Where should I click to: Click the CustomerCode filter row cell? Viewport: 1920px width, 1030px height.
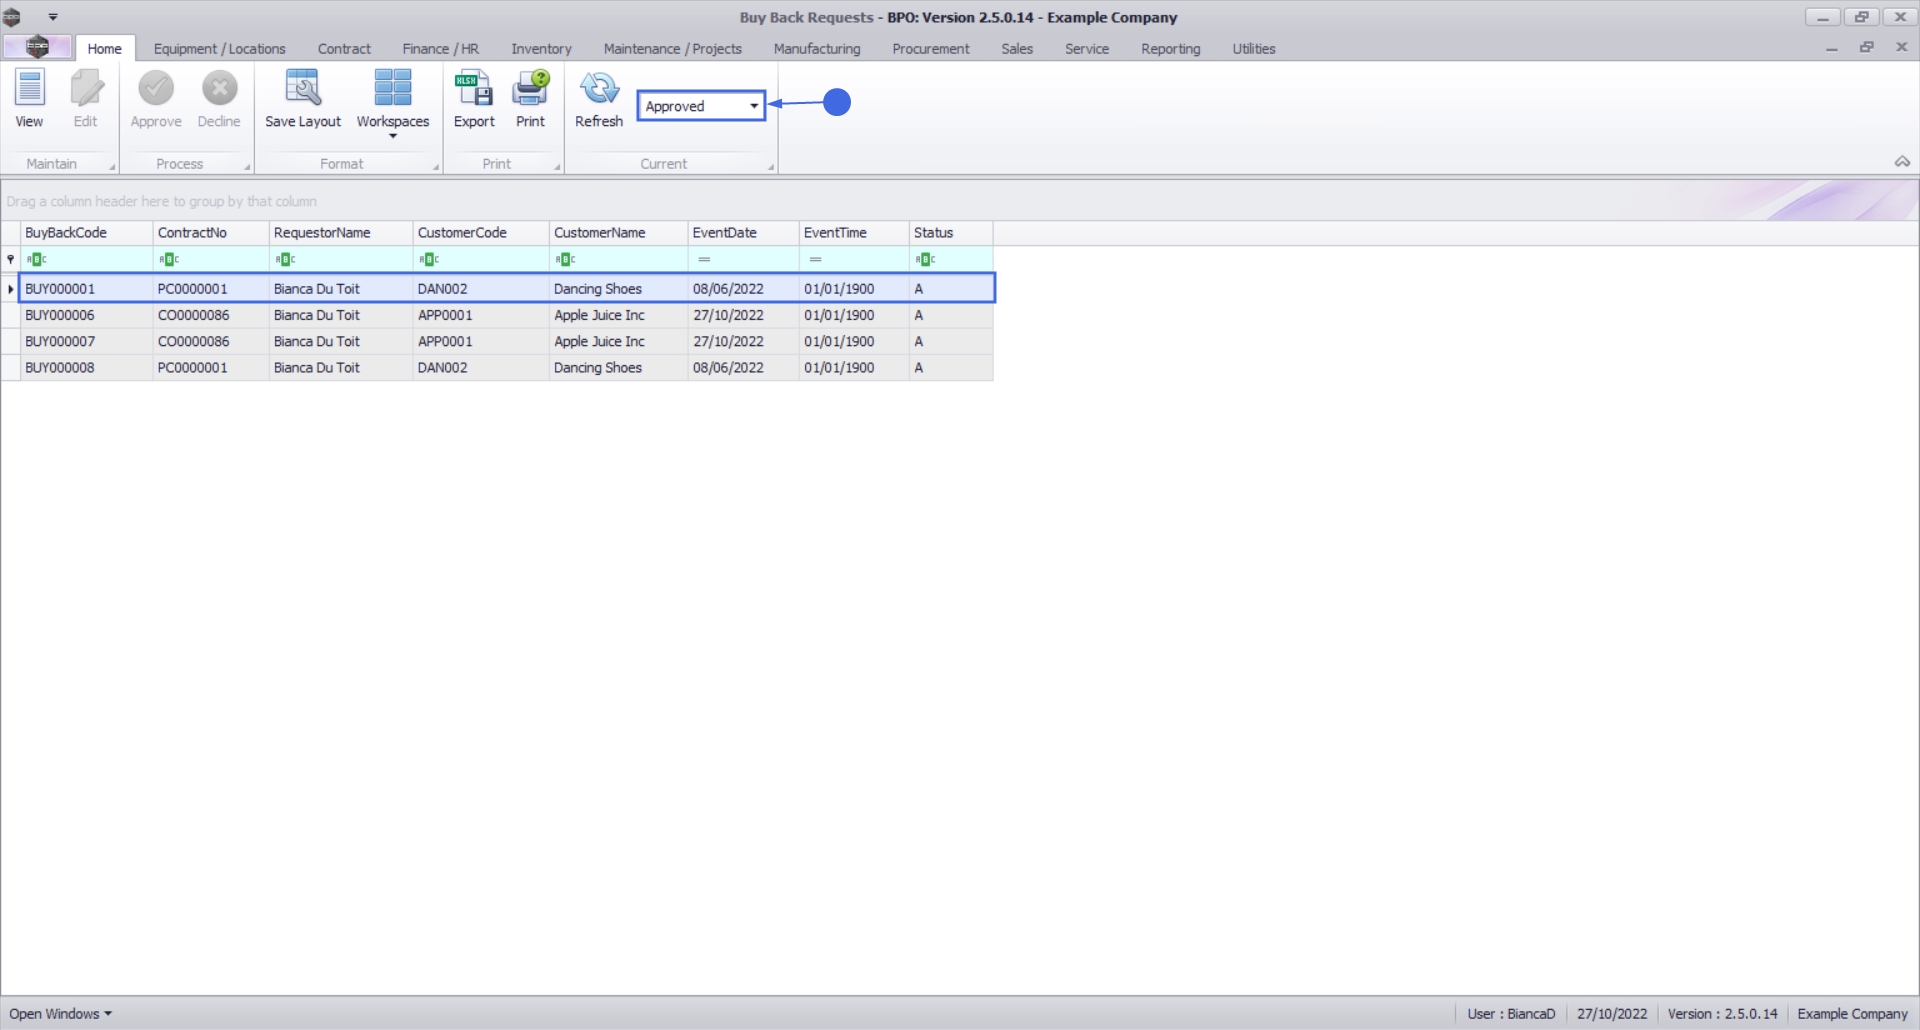click(x=481, y=259)
